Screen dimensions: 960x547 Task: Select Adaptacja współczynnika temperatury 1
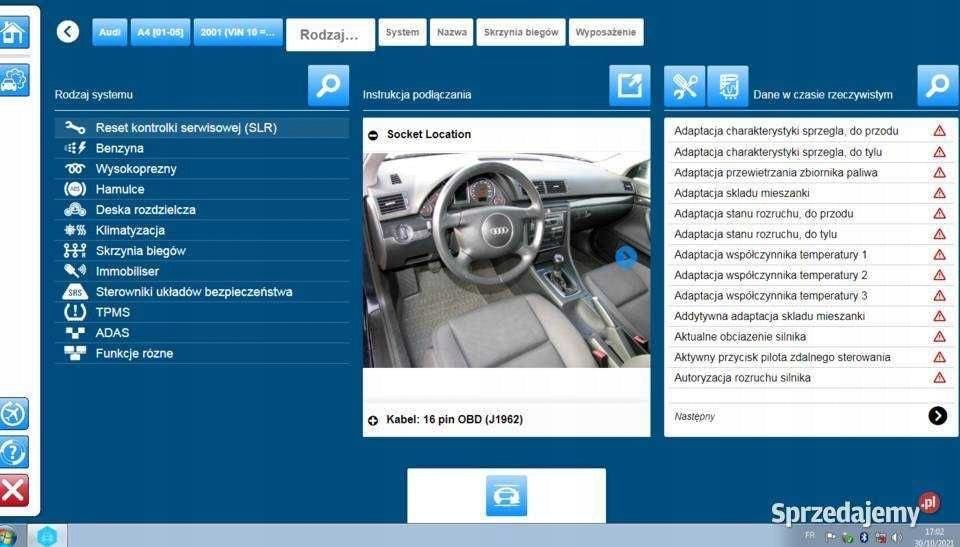[810, 254]
